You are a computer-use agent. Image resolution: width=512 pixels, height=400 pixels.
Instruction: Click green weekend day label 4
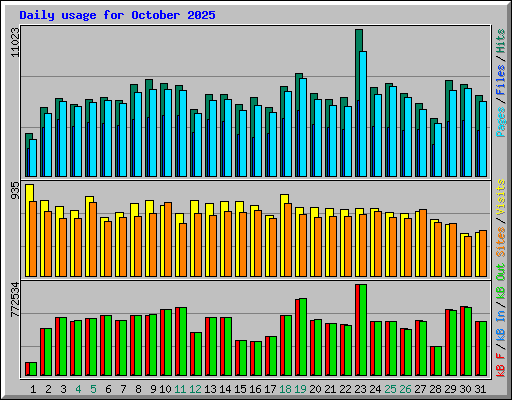tap(78, 389)
